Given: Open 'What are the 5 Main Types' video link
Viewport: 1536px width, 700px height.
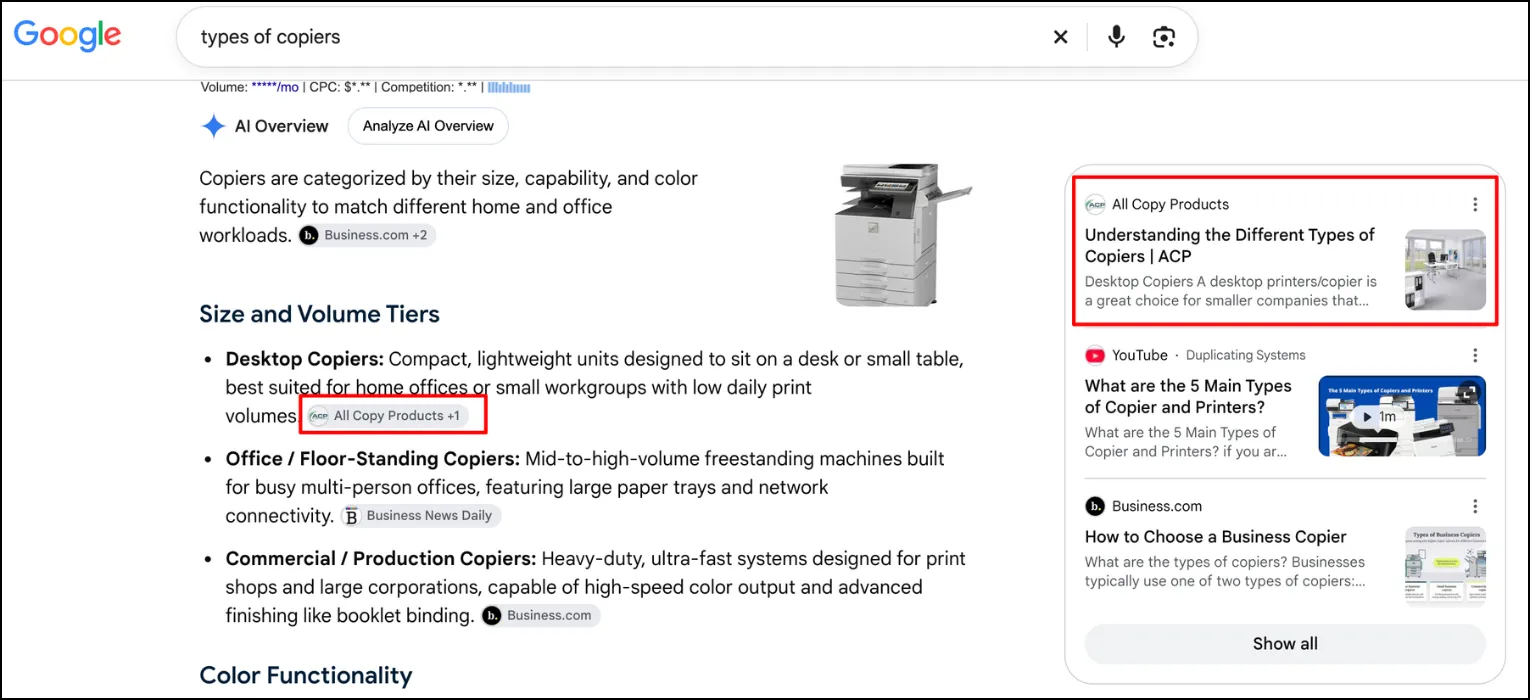Looking at the screenshot, I should point(1188,396).
